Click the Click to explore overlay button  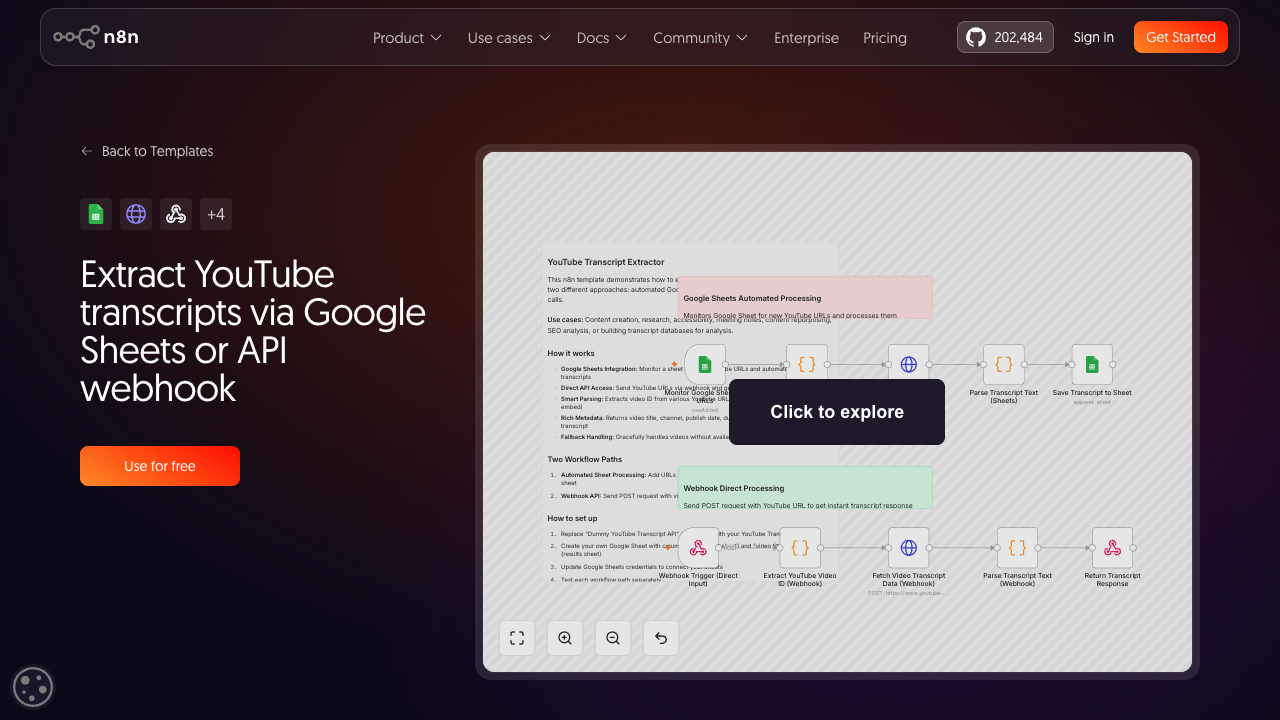(x=837, y=412)
